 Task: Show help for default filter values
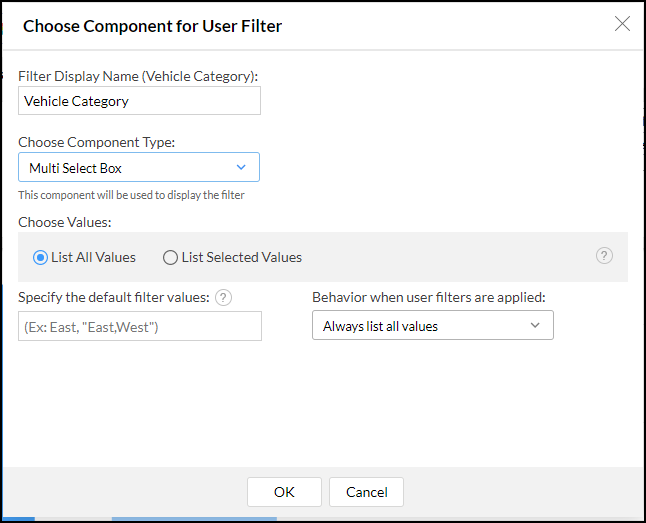(223, 298)
